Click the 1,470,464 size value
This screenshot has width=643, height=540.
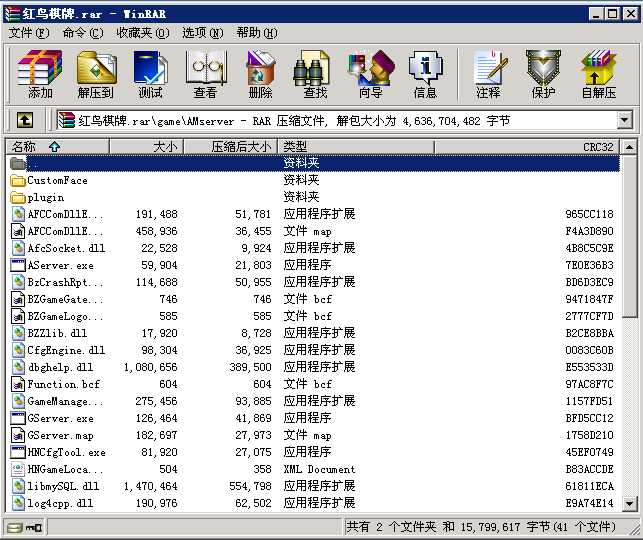[150, 486]
